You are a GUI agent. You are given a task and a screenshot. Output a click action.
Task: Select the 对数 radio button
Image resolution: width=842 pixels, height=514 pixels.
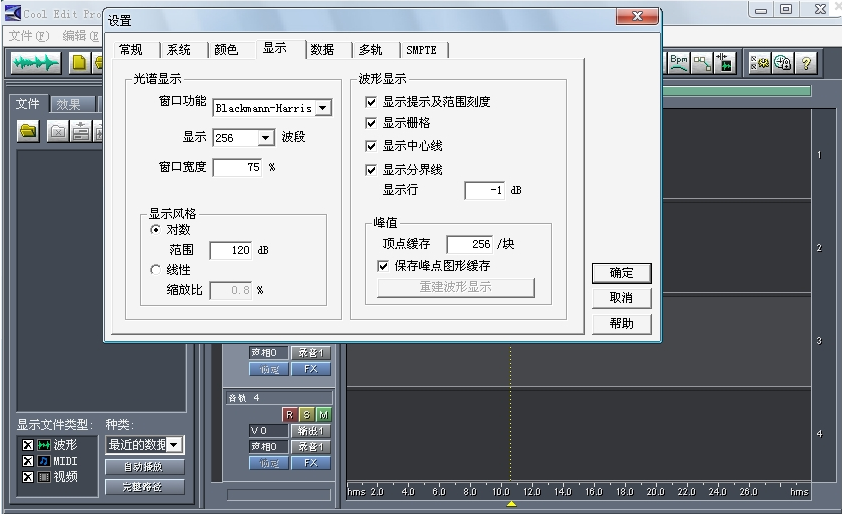(155, 229)
